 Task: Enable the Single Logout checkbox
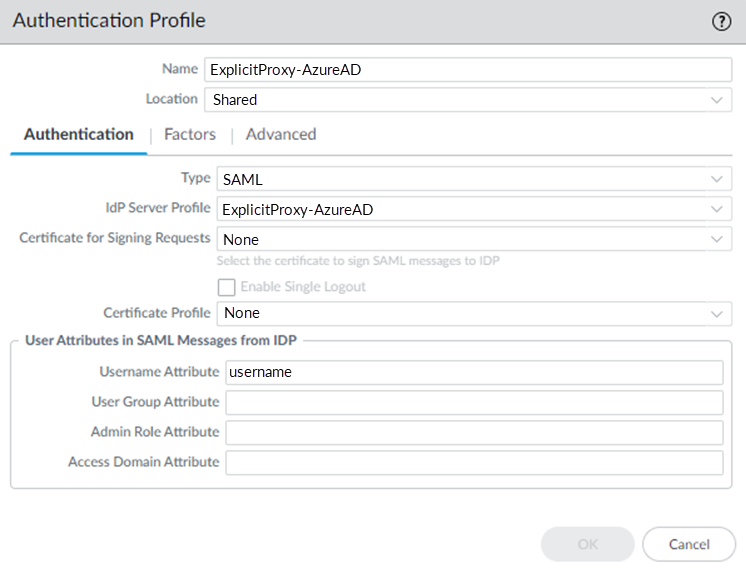pos(226,287)
